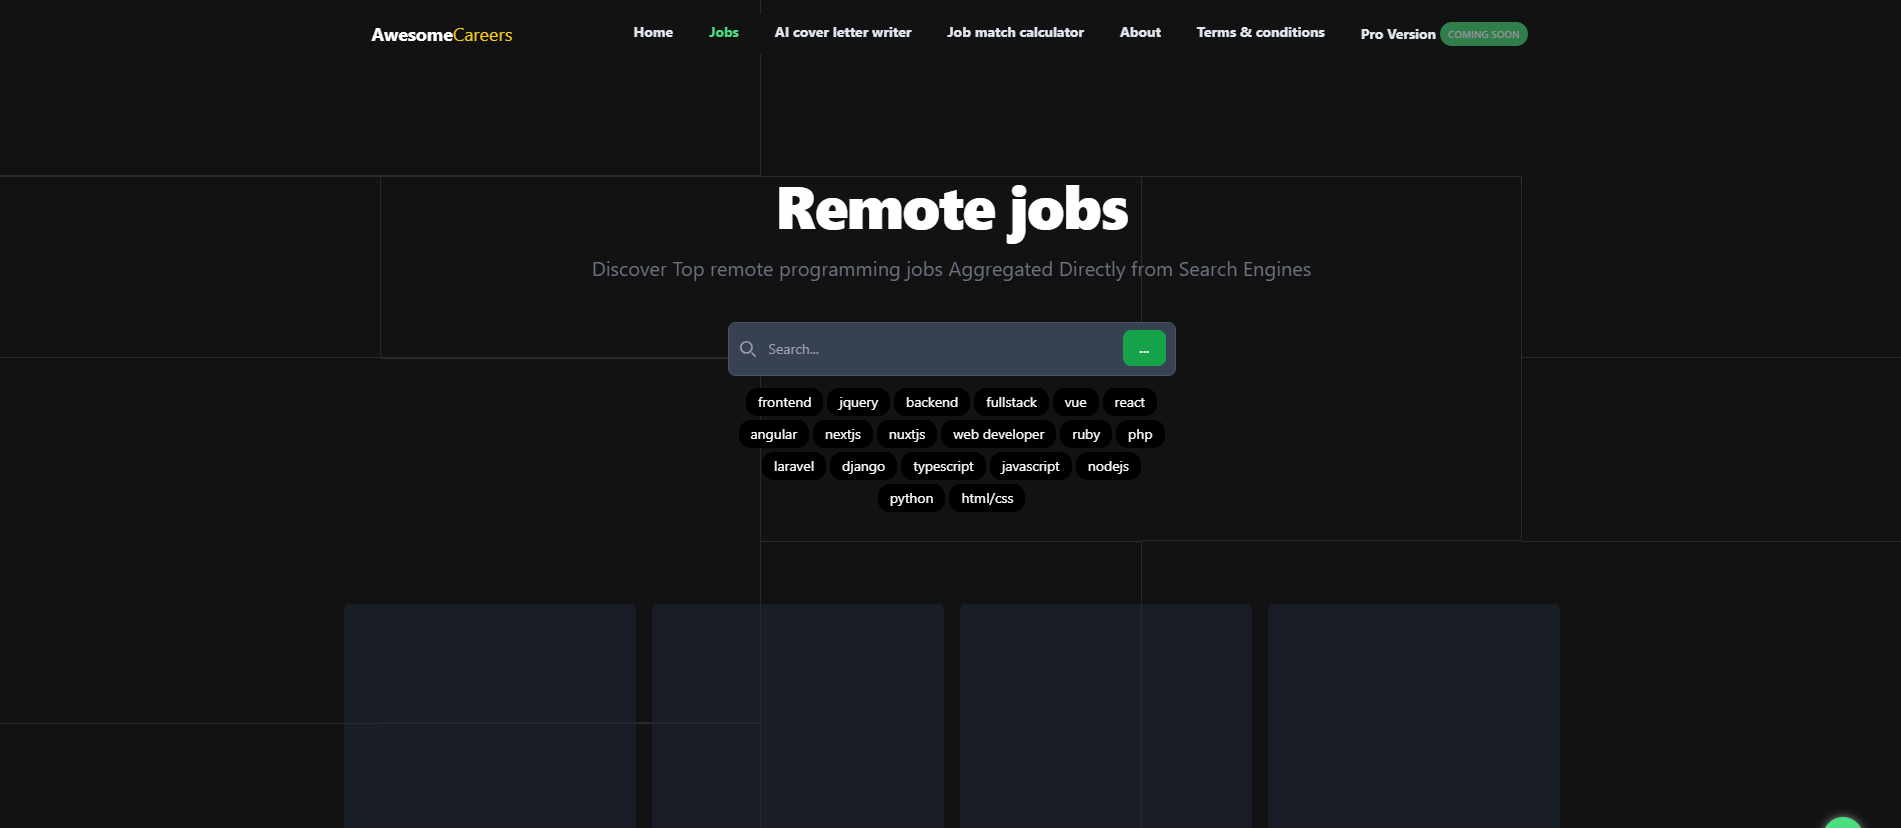Select the react tag chip
The image size is (1901, 828).
click(1129, 402)
